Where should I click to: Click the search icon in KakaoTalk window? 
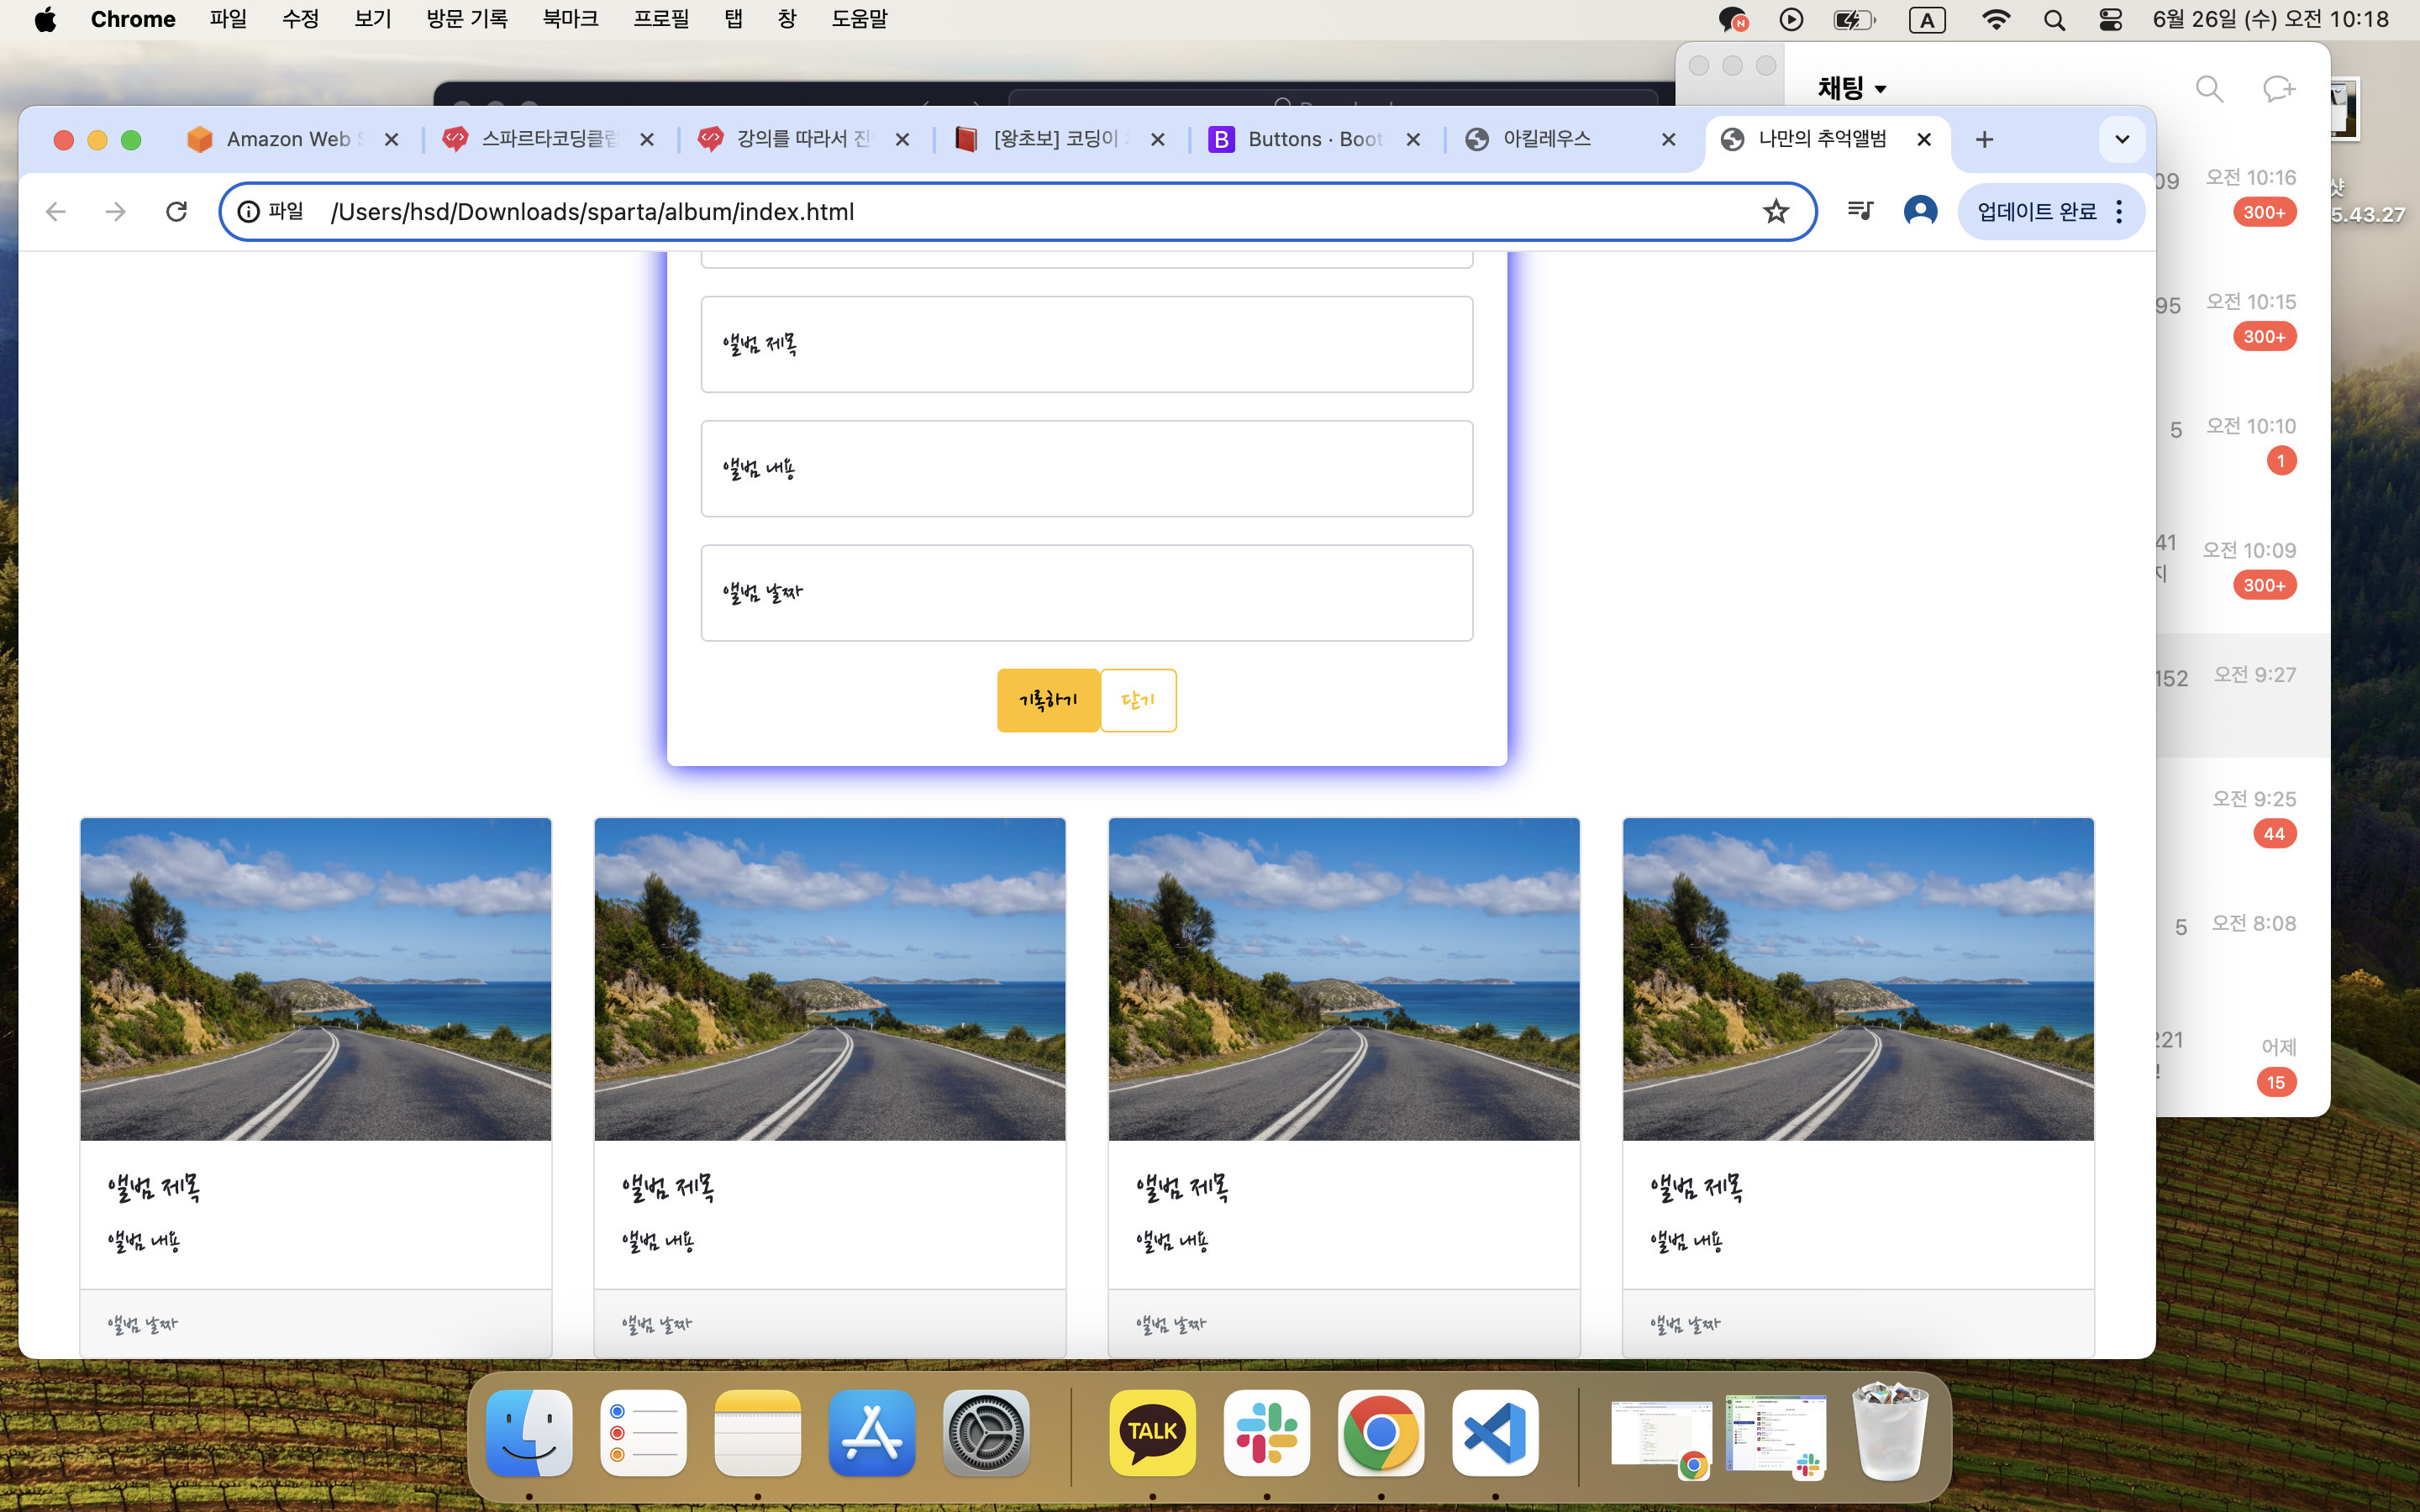pyautogui.click(x=2209, y=89)
